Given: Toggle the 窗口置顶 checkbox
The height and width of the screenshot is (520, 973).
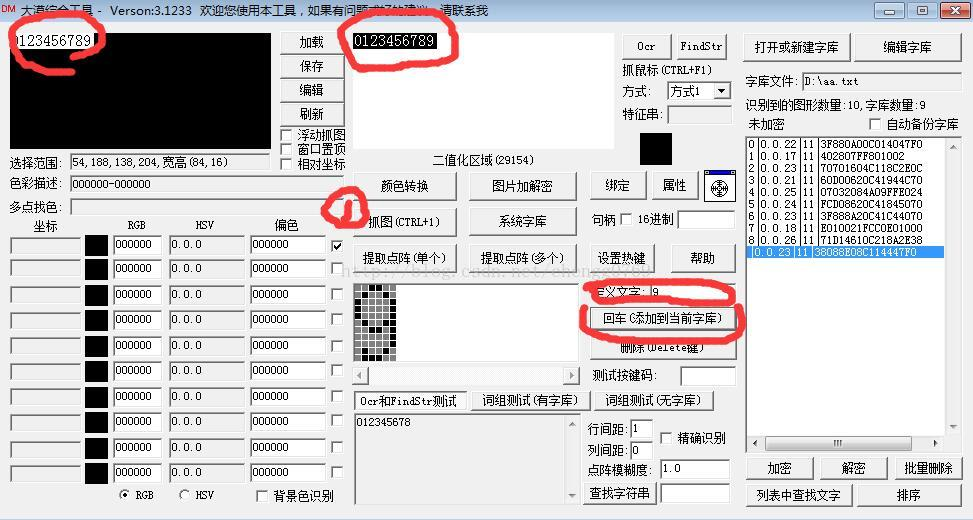Looking at the screenshot, I should [x=287, y=149].
